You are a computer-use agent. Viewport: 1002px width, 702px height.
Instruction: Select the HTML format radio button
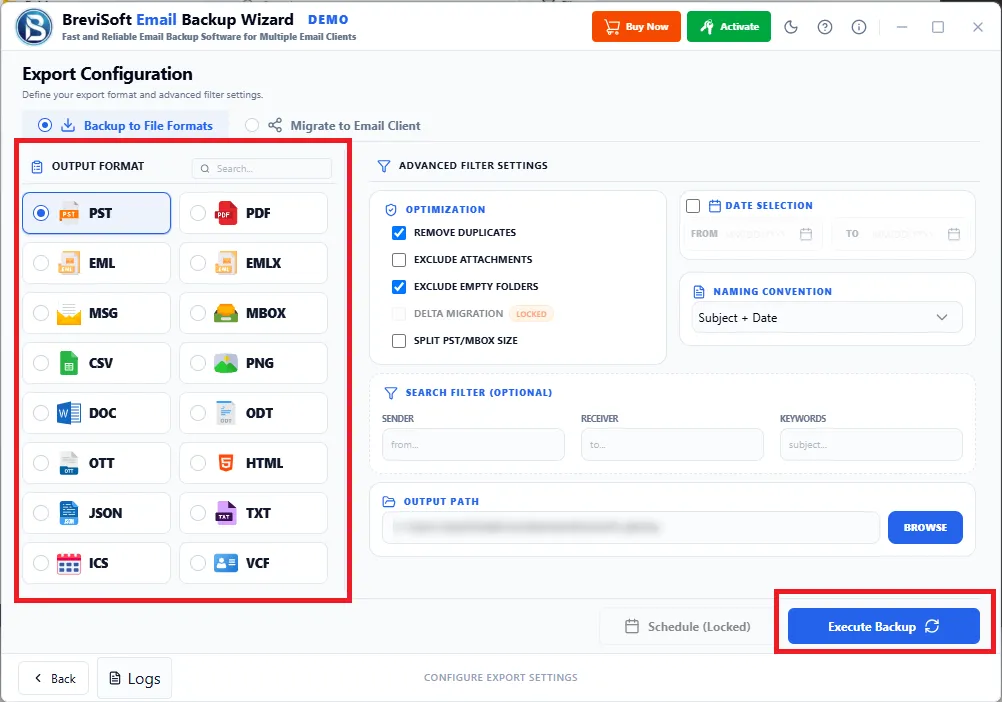click(x=198, y=463)
